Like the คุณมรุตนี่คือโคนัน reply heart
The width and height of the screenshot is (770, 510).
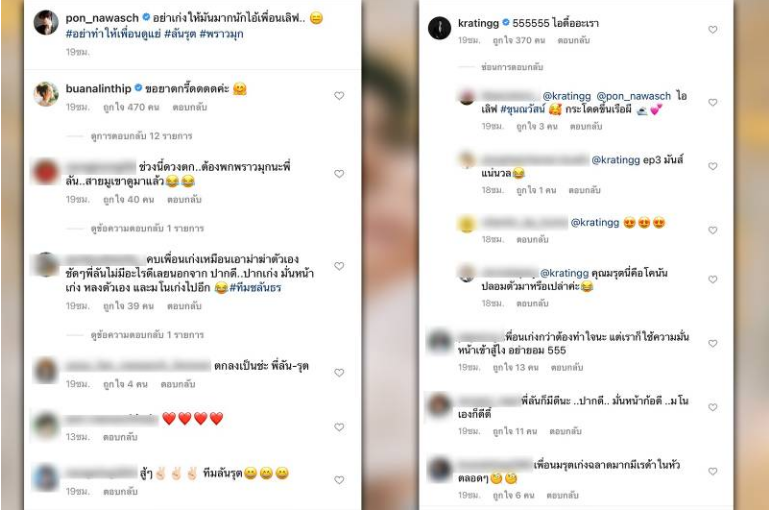tap(713, 279)
